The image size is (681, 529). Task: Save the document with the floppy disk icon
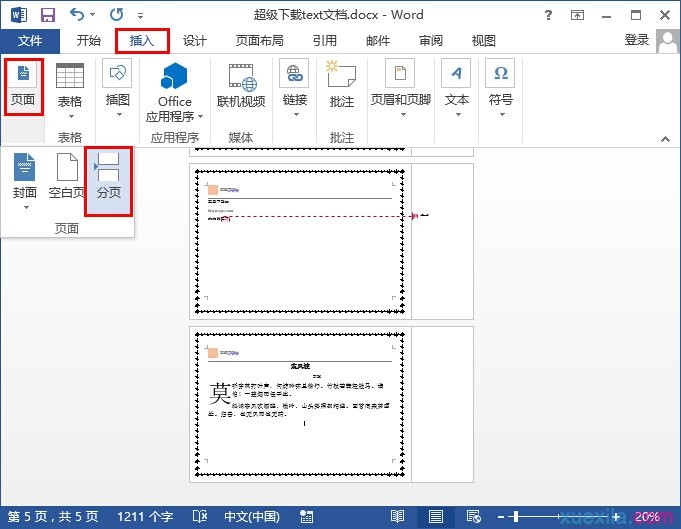48,15
